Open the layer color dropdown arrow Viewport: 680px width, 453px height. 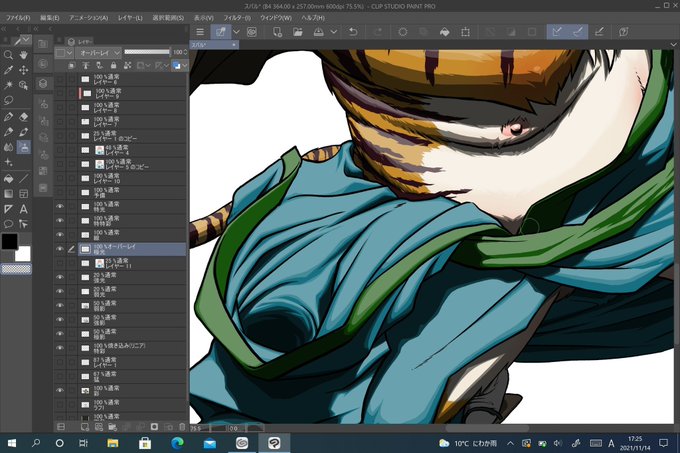(x=185, y=65)
